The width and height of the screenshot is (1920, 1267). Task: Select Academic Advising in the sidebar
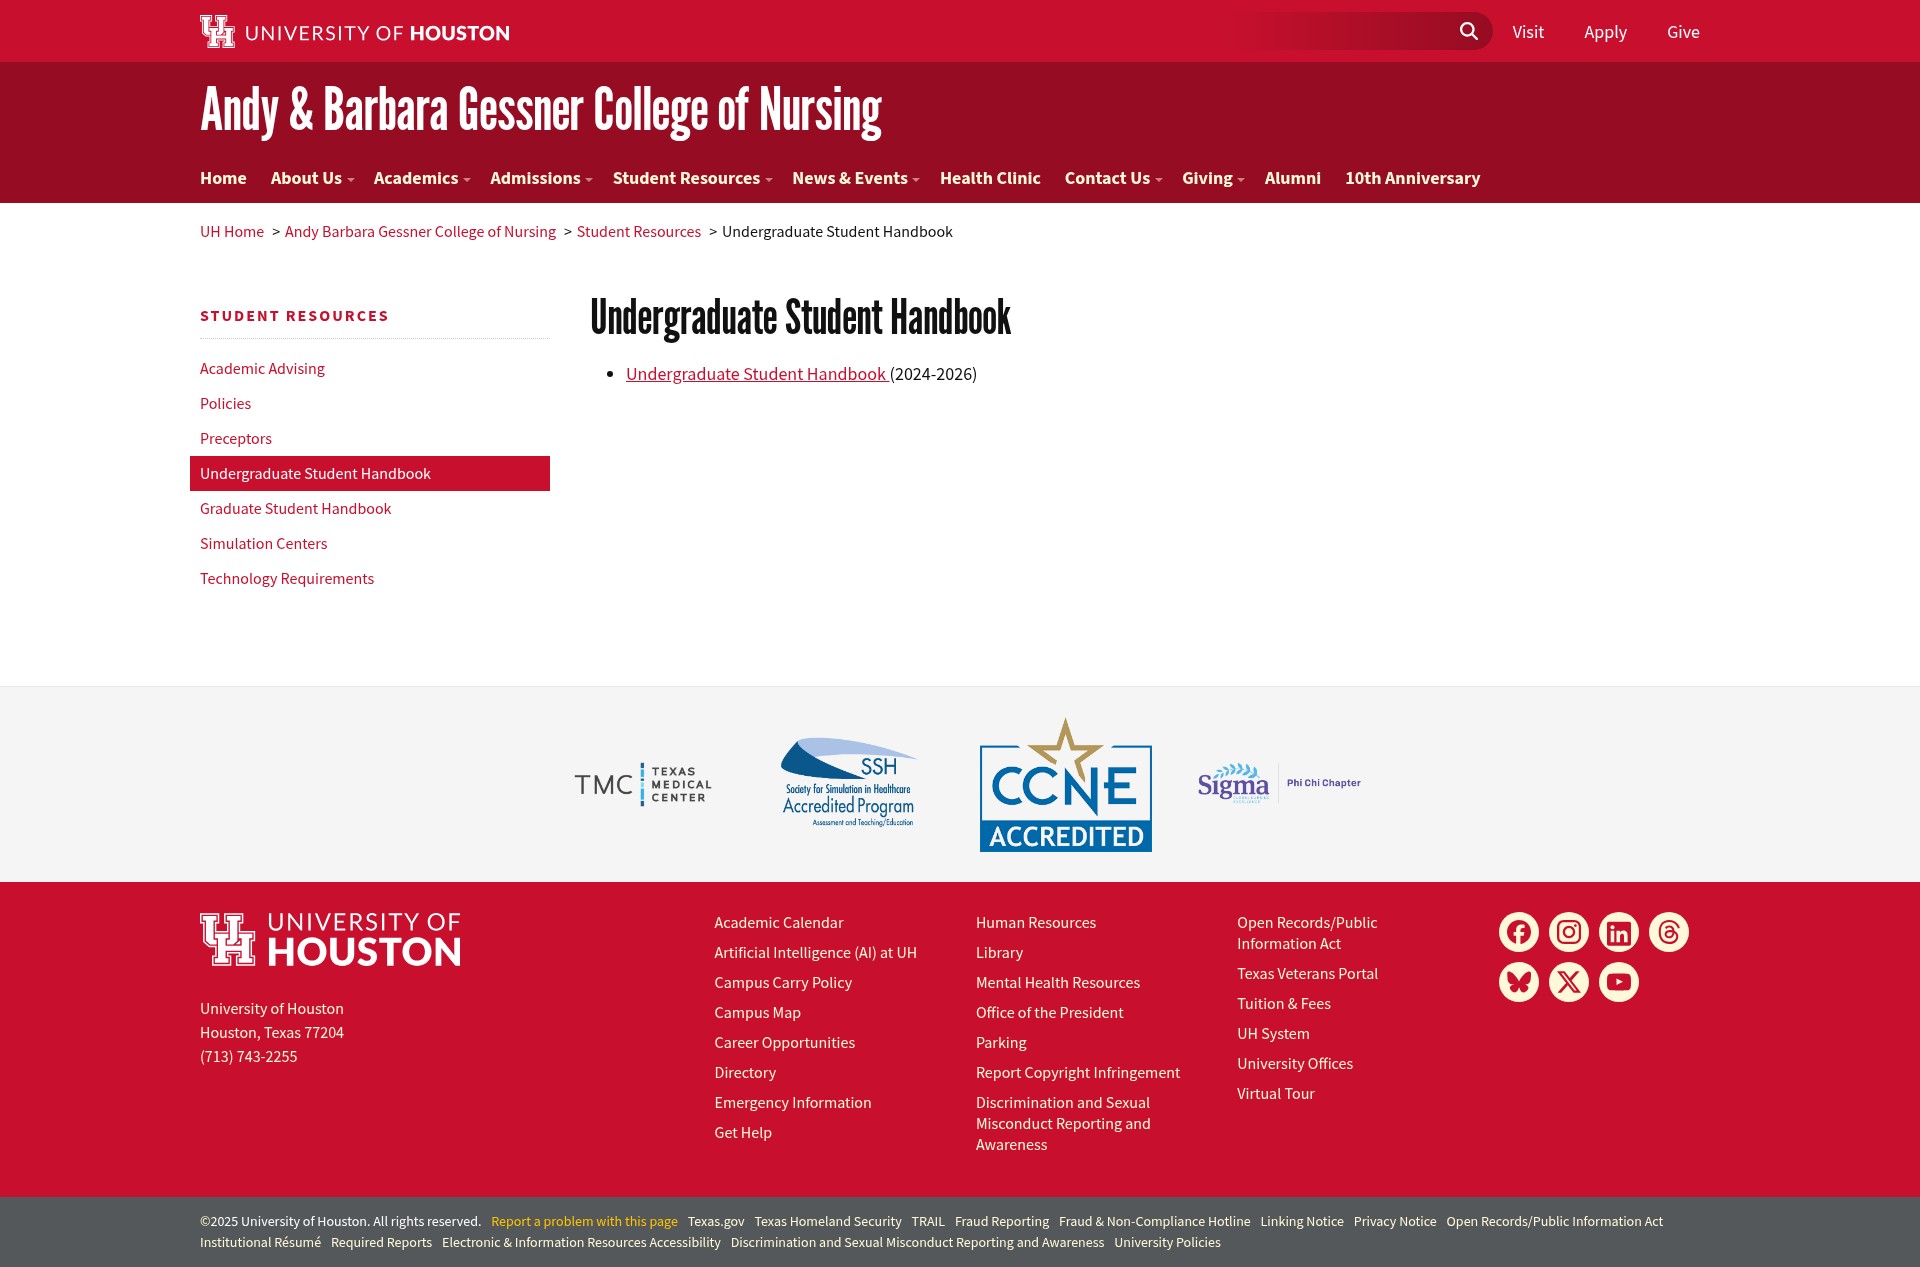coord(262,369)
